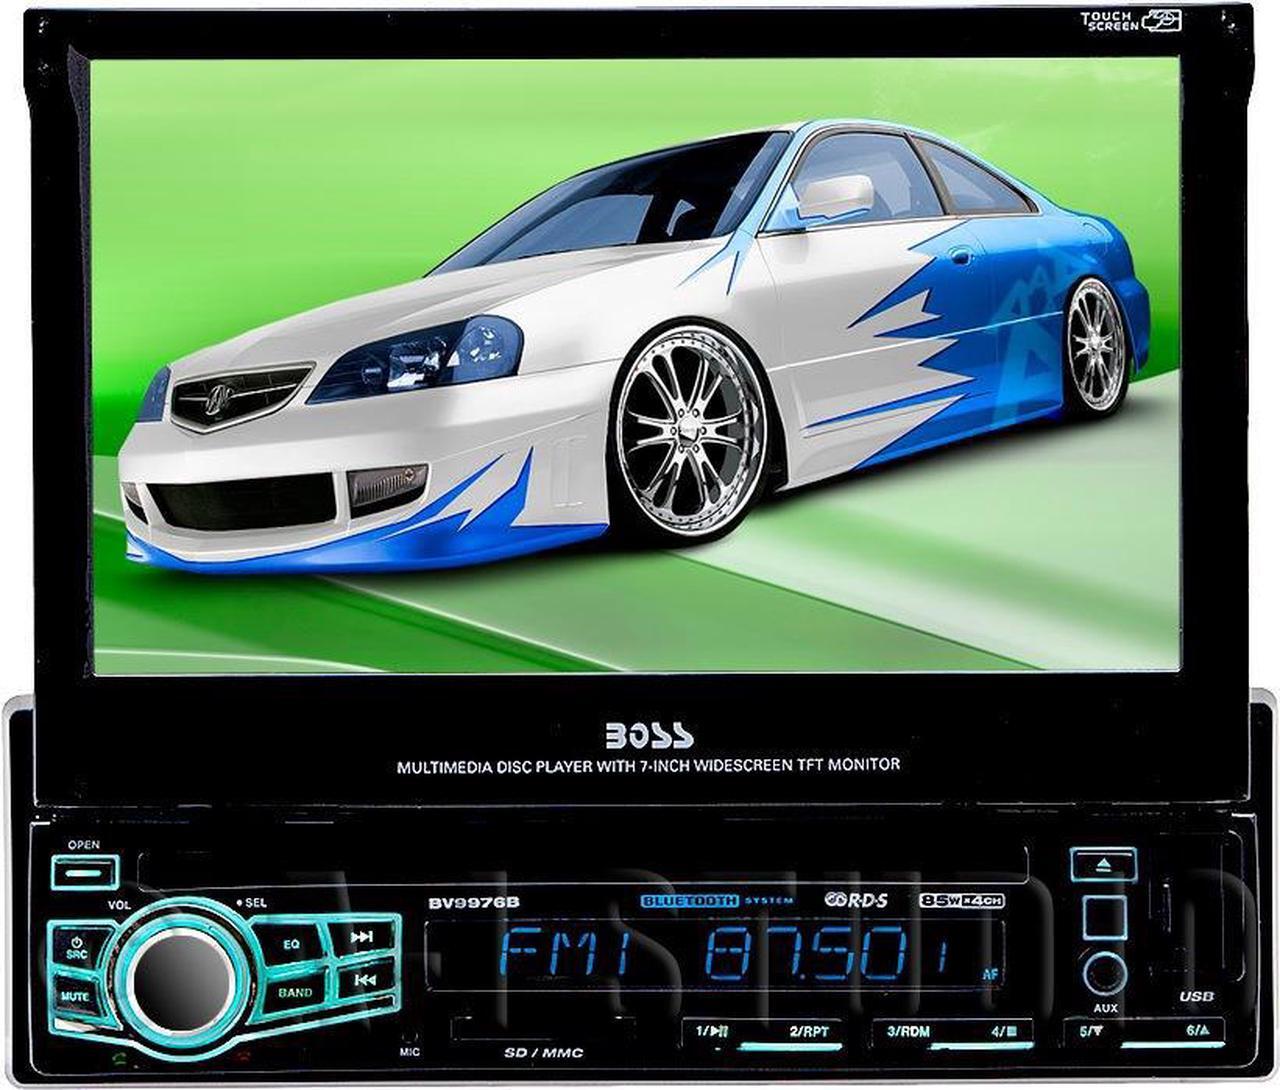Click the BOSS logo under screen

(649, 735)
